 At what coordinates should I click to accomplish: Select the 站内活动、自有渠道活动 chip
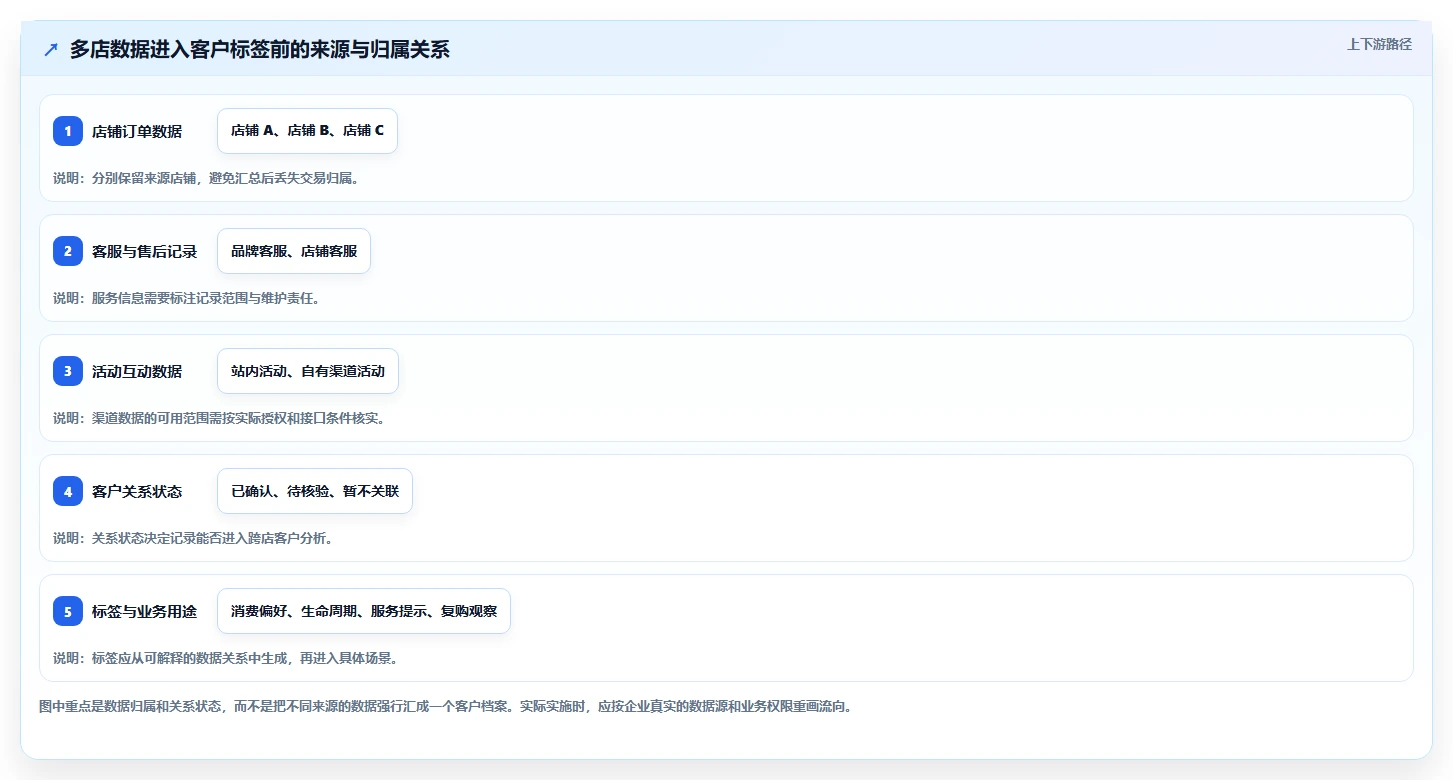[308, 371]
